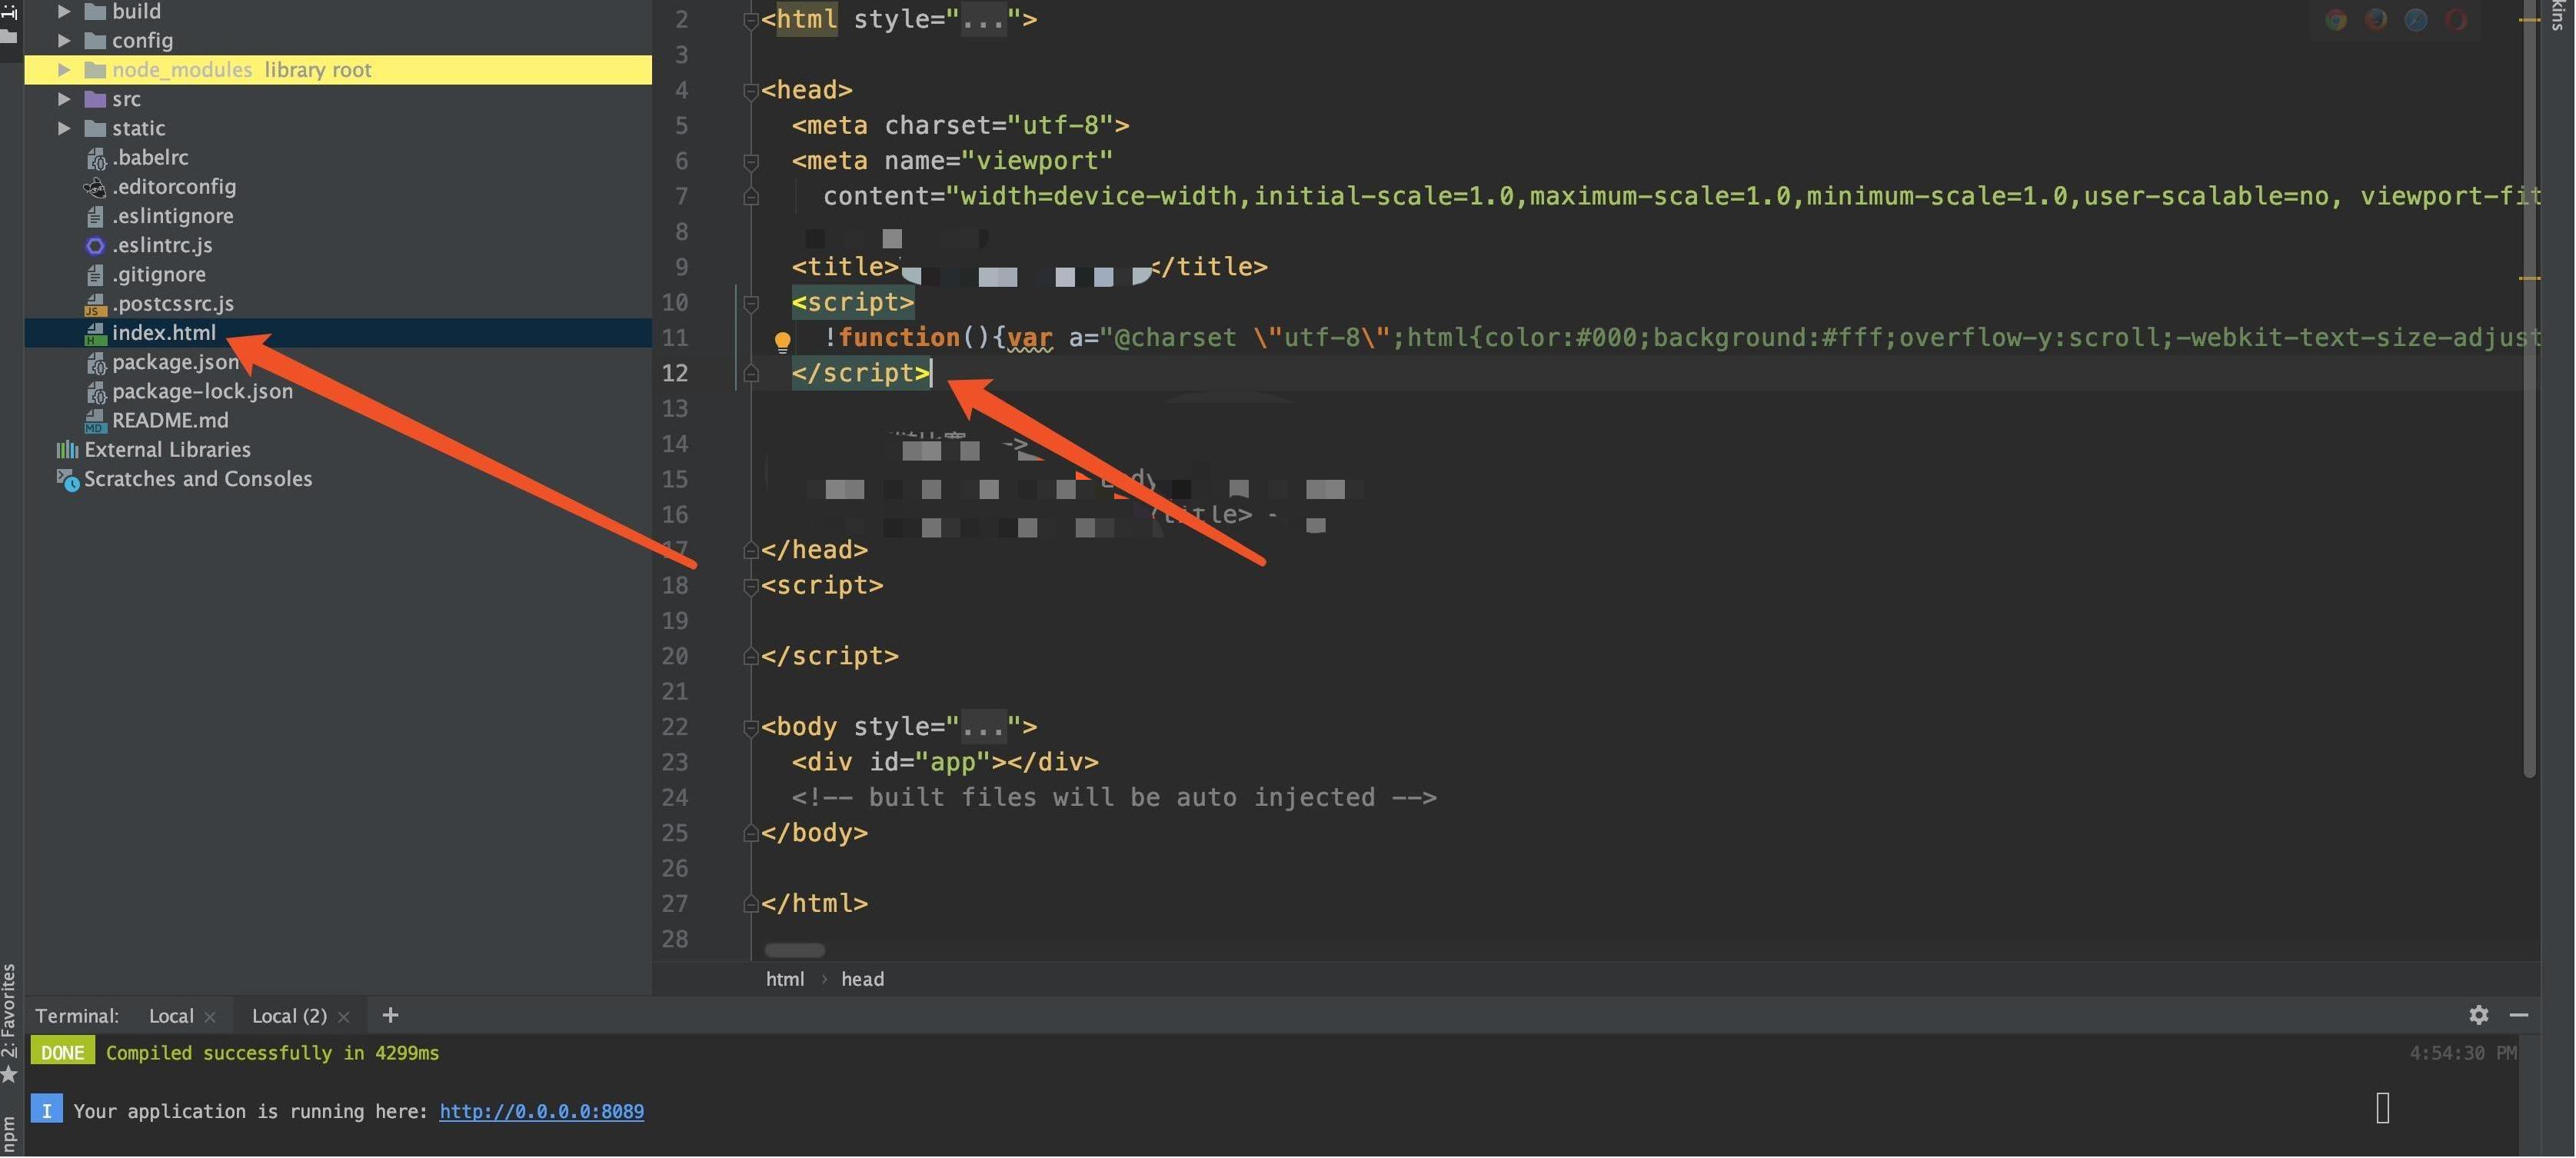
Task: Switch to the Local terminal tab
Action: pos(171,1016)
